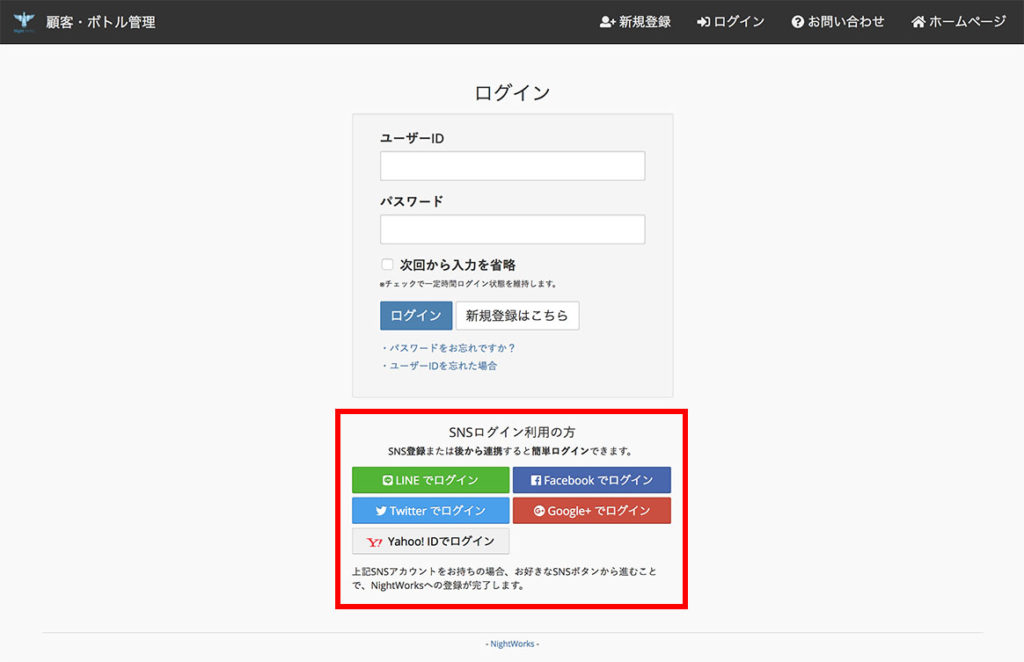Screen dimensions: 1024x662
Task: Click the 新規登録 user-plus icon in navbar
Action: (x=607, y=22)
